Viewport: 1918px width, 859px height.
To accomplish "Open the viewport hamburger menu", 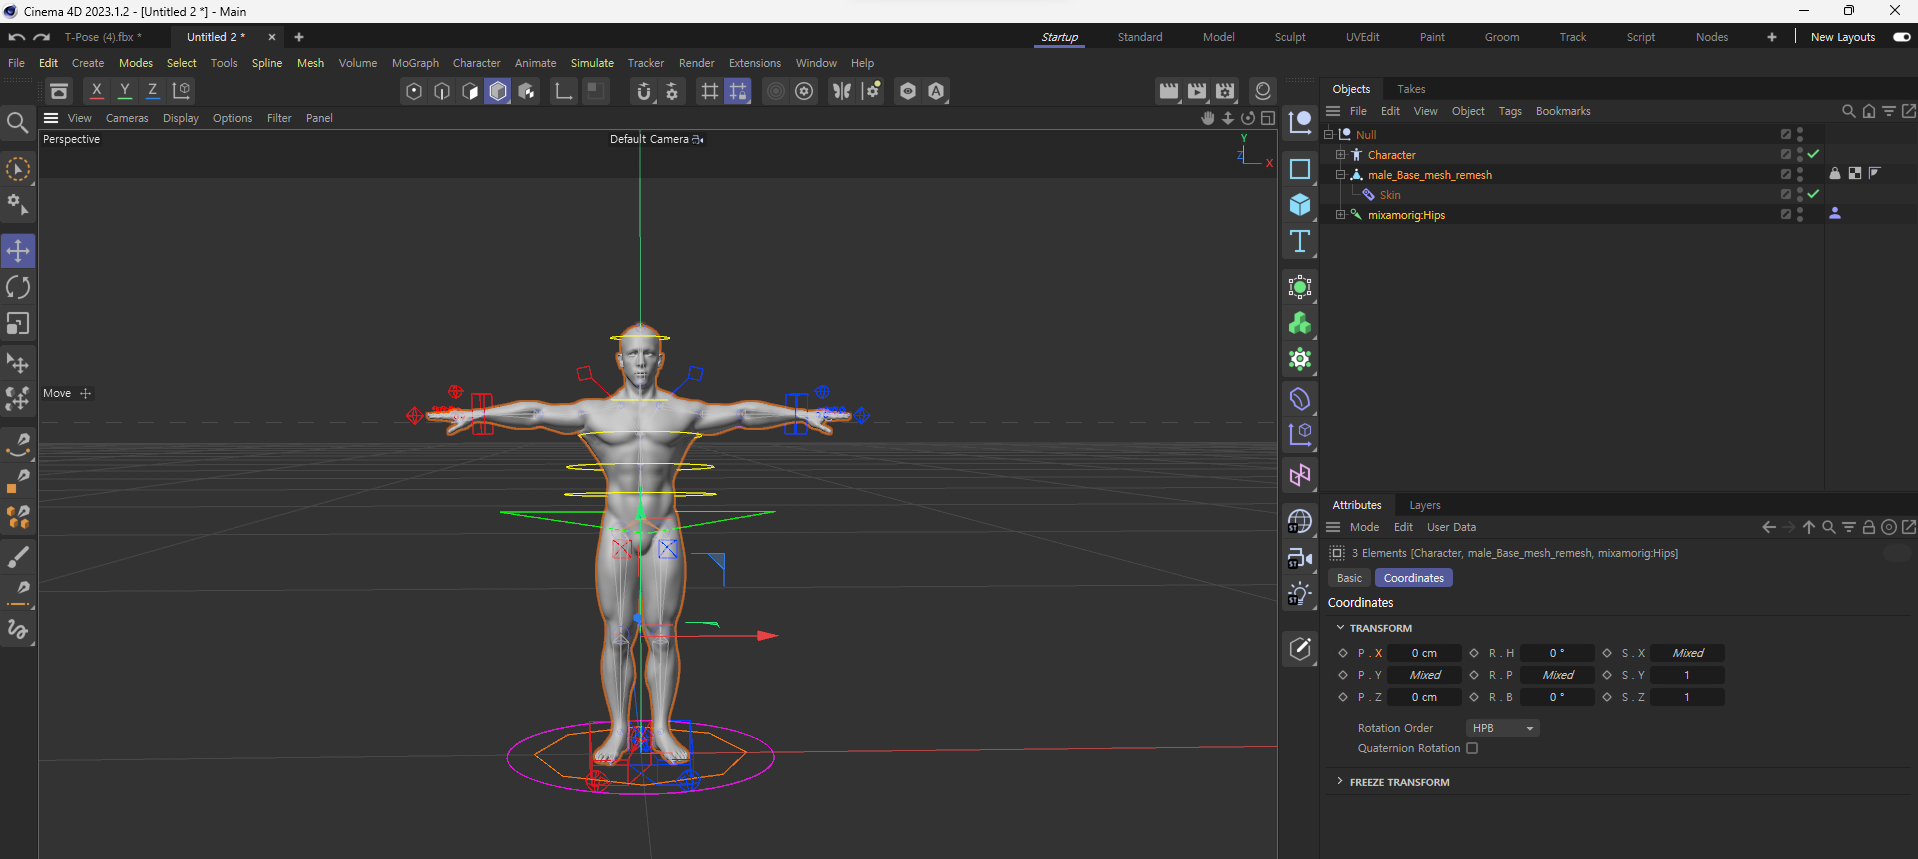I will [x=51, y=118].
